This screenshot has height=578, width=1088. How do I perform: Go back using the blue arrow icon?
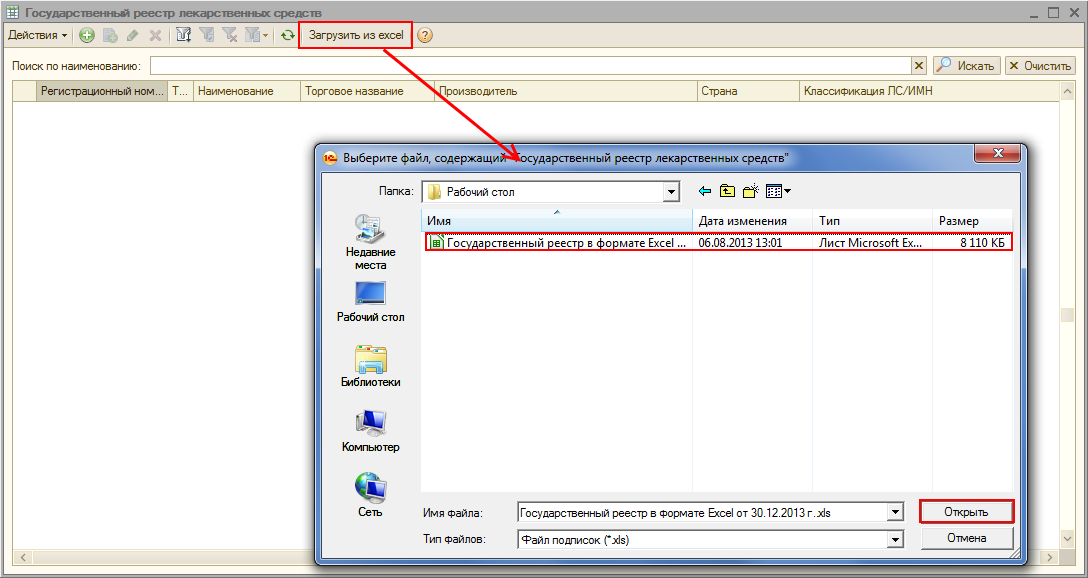point(705,191)
